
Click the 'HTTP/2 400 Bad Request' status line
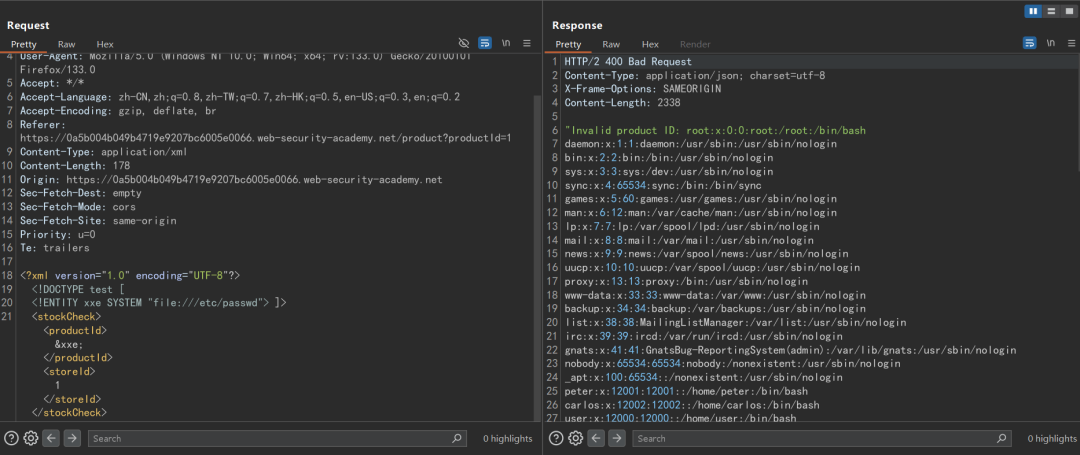click(x=628, y=62)
